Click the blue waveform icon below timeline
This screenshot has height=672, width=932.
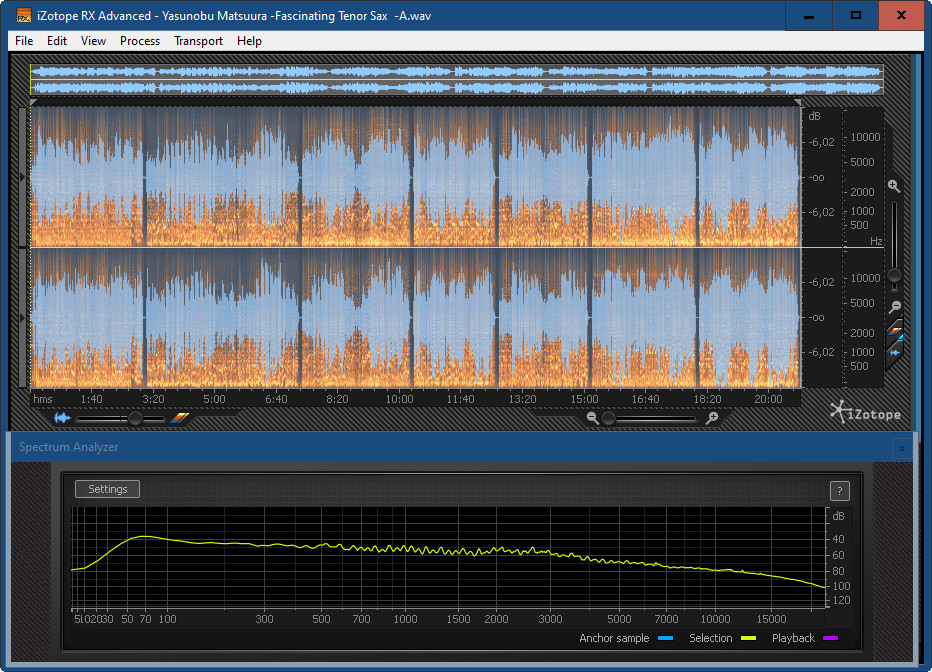tap(62, 419)
